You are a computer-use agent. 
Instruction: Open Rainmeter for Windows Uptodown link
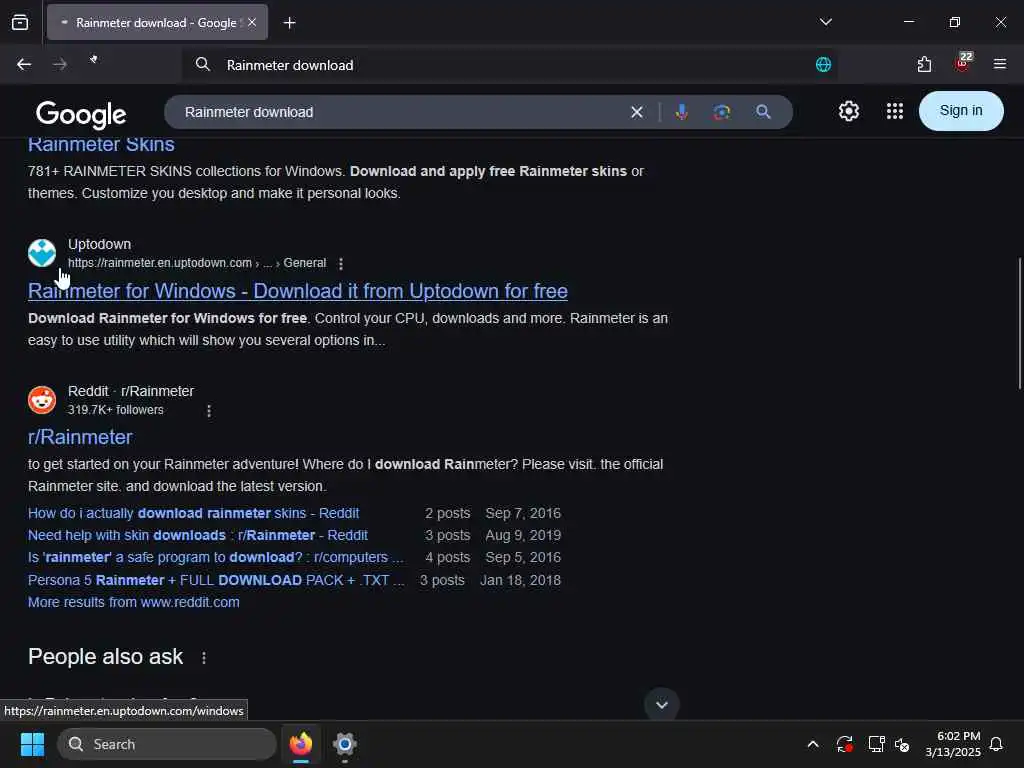[298, 291]
